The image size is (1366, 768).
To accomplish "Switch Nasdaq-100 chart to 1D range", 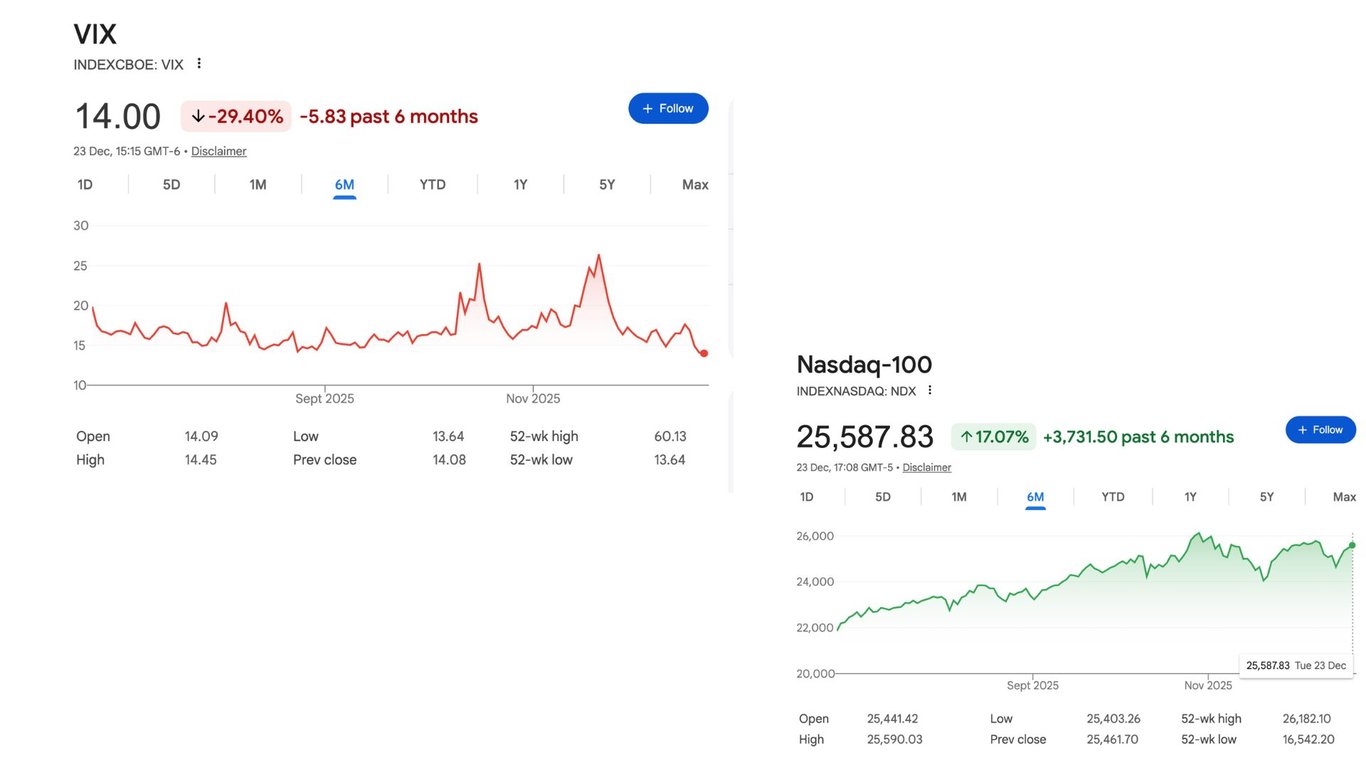I will (x=807, y=497).
